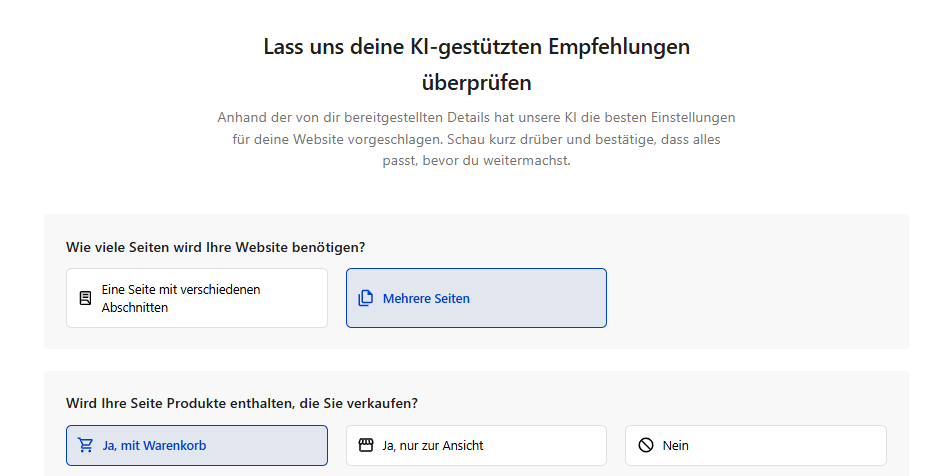
Task: Click the question 'Wie viele Seiten wird Ihre Website benötigen?'
Action: [215, 247]
